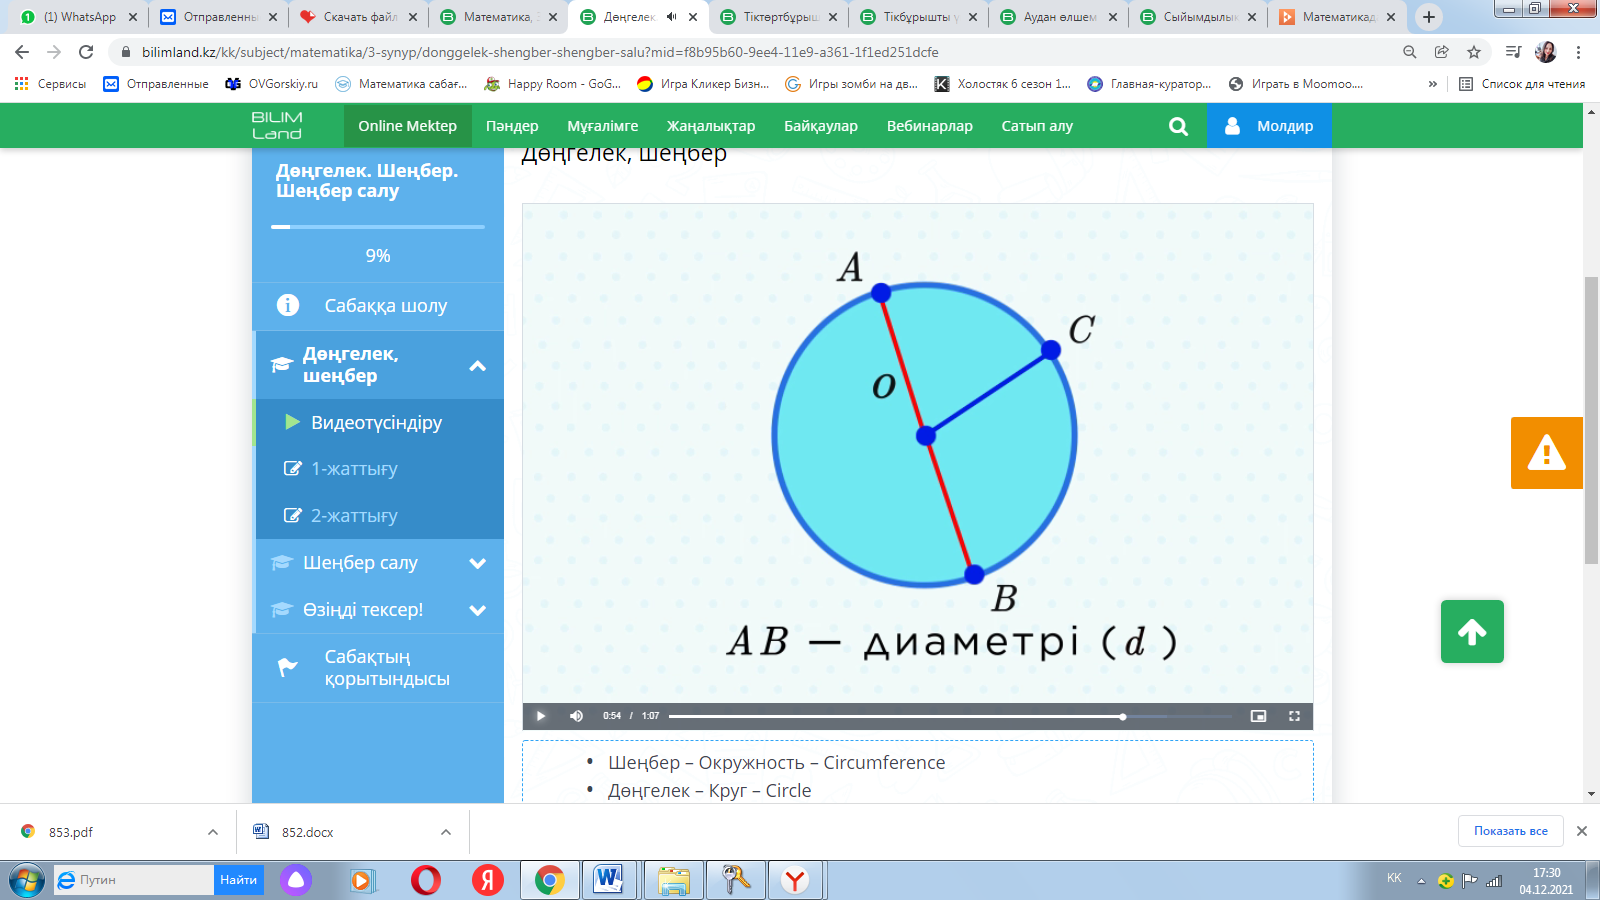Screen dimensions: 1600x900
Task: Open the Online Mektep menu item
Action: (408, 126)
